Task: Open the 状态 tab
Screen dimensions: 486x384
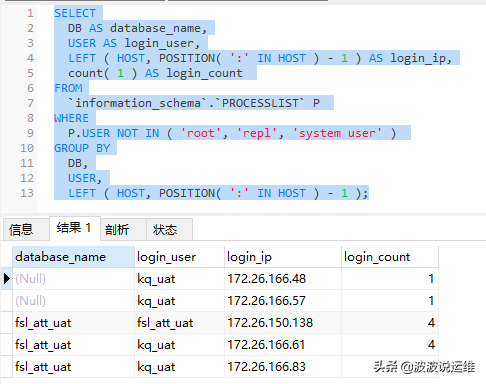Action: pyautogui.click(x=169, y=229)
